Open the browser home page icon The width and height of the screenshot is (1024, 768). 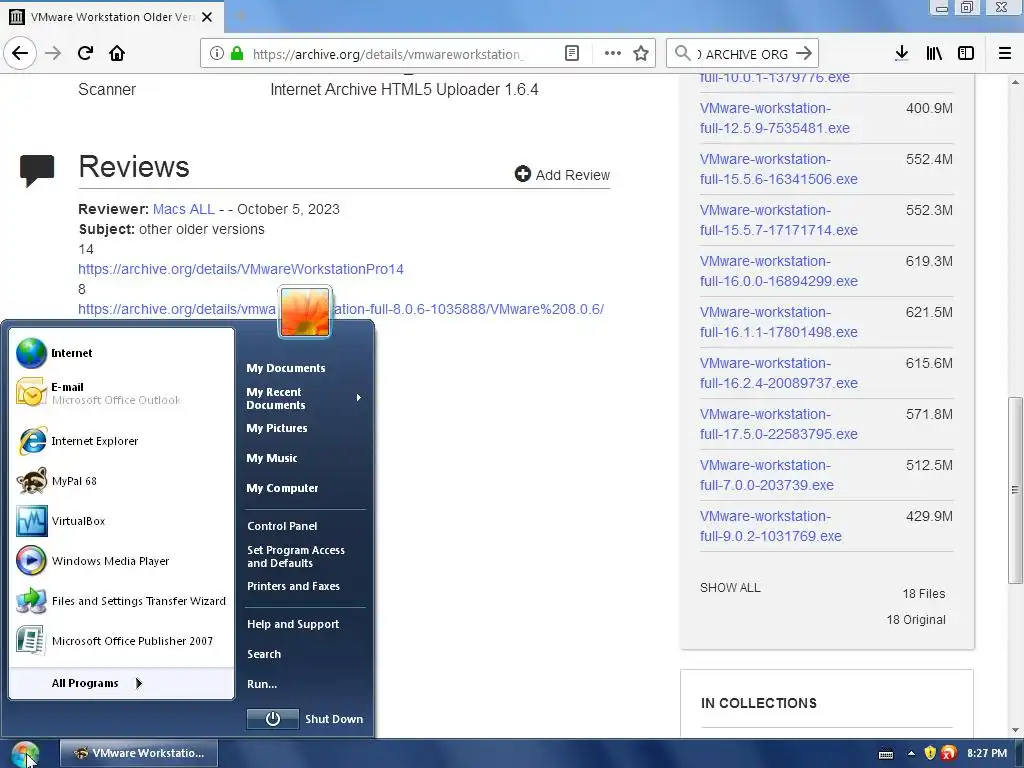(117, 53)
